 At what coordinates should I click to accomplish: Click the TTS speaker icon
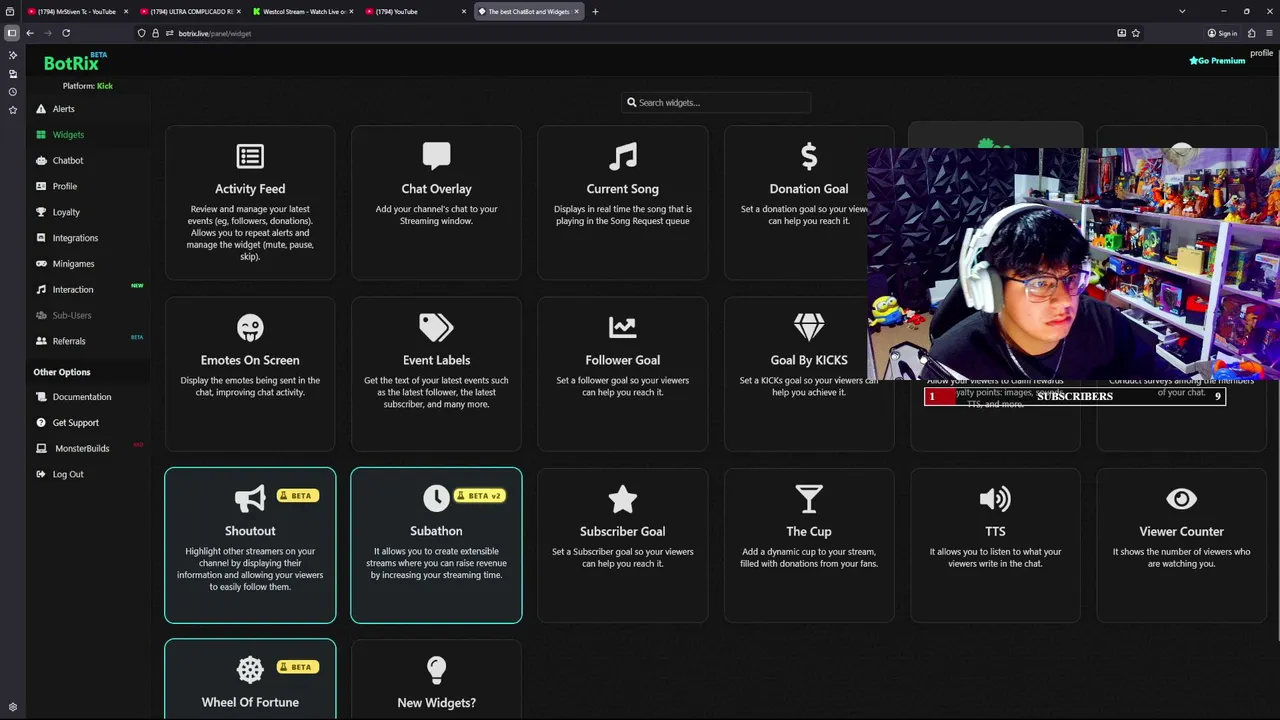(995, 498)
